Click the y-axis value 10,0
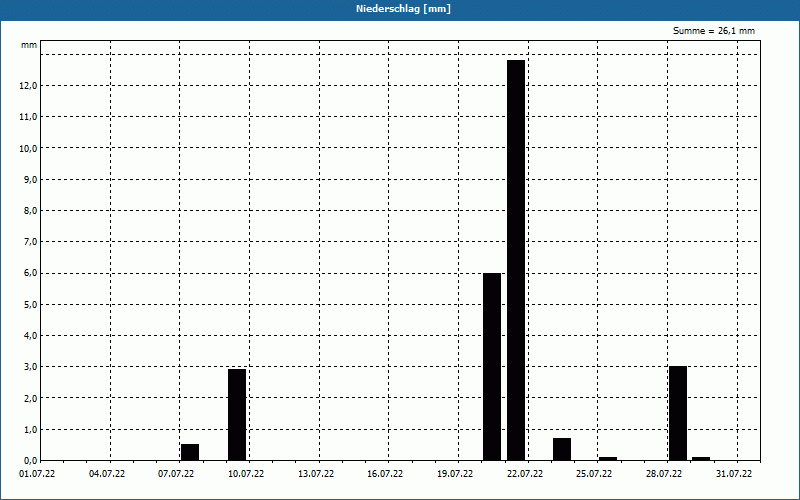Image resolution: width=800 pixels, height=500 pixels. click(x=28, y=148)
